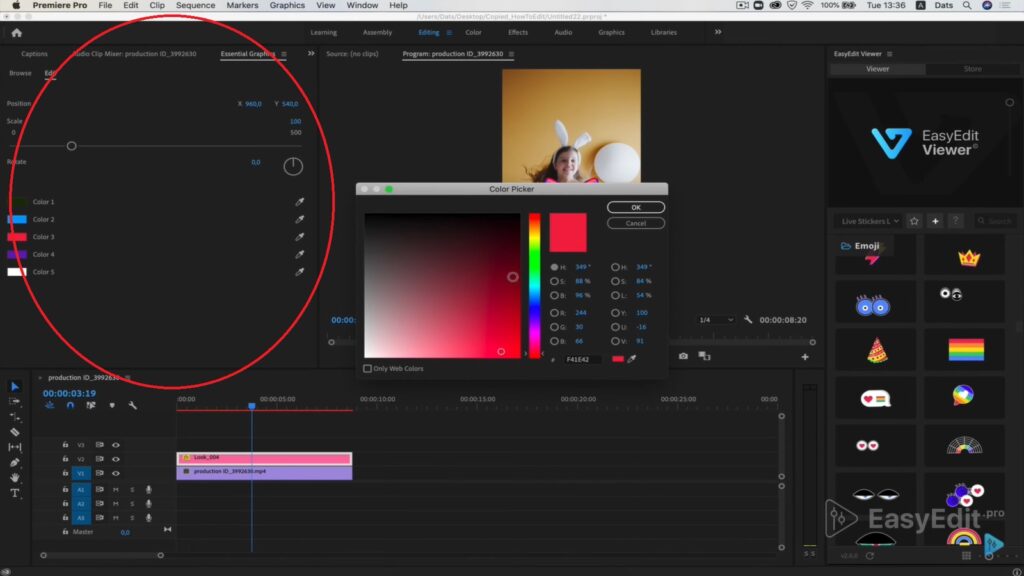Insert the crown emoji sticker
Image resolution: width=1024 pixels, height=576 pixels.
pyautogui.click(x=968, y=258)
